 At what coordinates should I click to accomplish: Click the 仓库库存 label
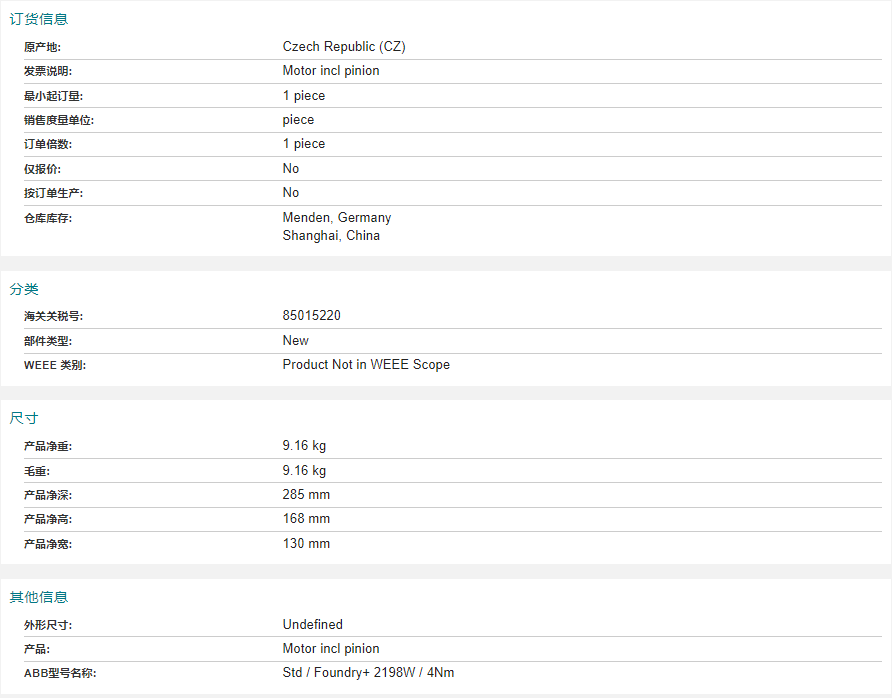click(x=48, y=218)
